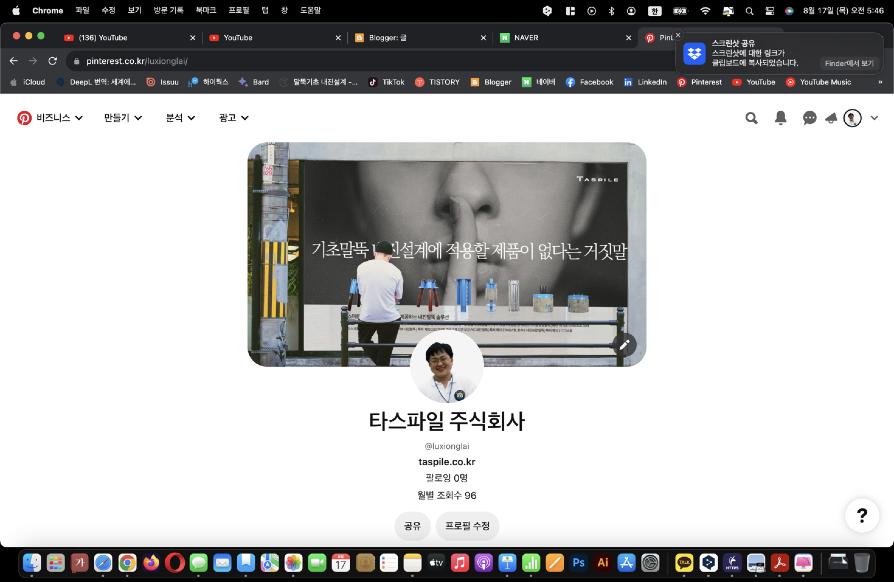Screen dimensions: 894x582
Task: Close the NAVER tab
Action: pyautogui.click(x=628, y=38)
